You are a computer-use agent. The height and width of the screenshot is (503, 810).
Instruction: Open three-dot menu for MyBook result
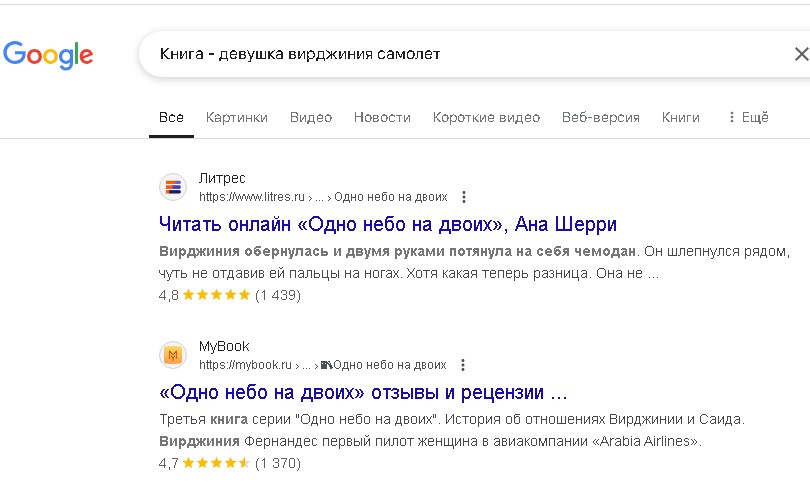point(463,365)
